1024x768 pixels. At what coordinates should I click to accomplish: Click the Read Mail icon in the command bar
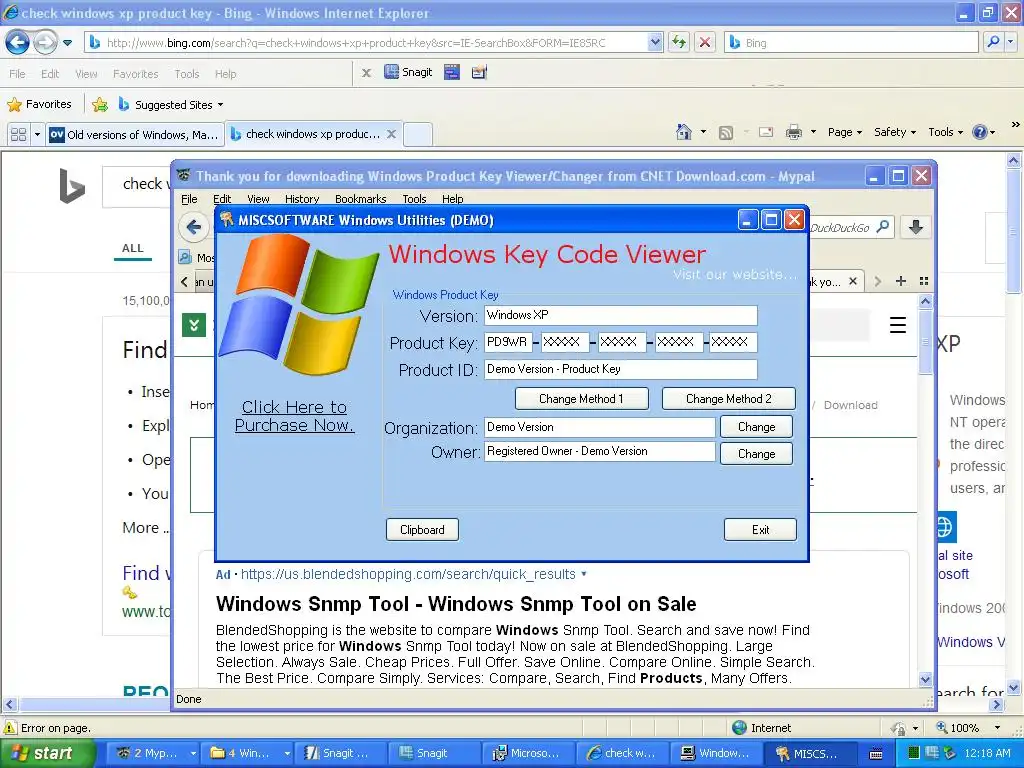point(766,133)
